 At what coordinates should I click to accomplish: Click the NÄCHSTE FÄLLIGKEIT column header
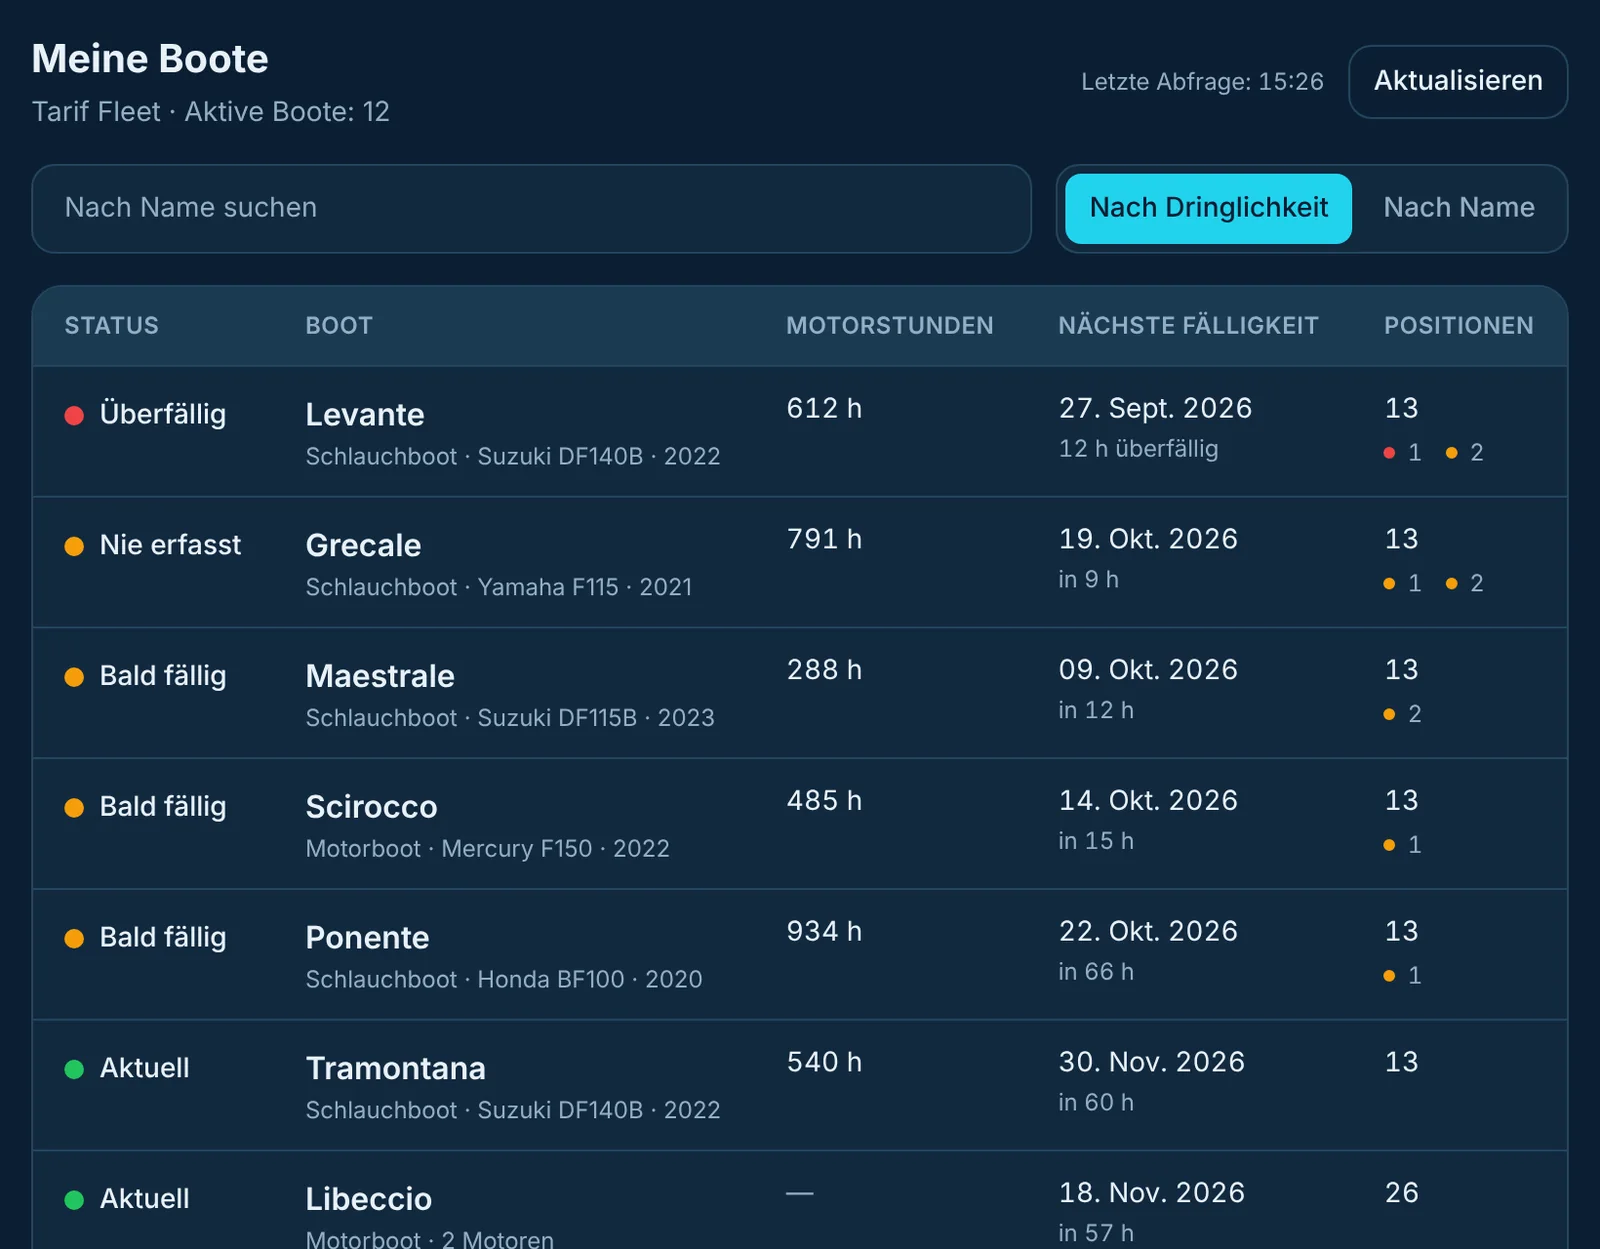point(1188,326)
